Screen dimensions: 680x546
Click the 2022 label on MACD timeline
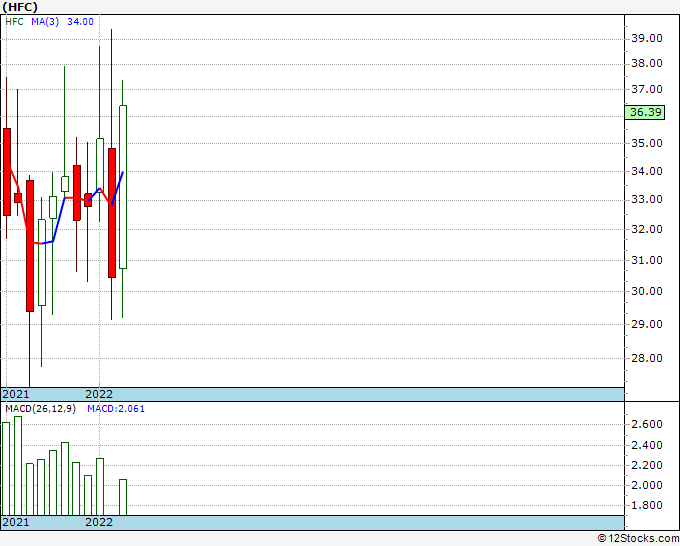point(99,522)
